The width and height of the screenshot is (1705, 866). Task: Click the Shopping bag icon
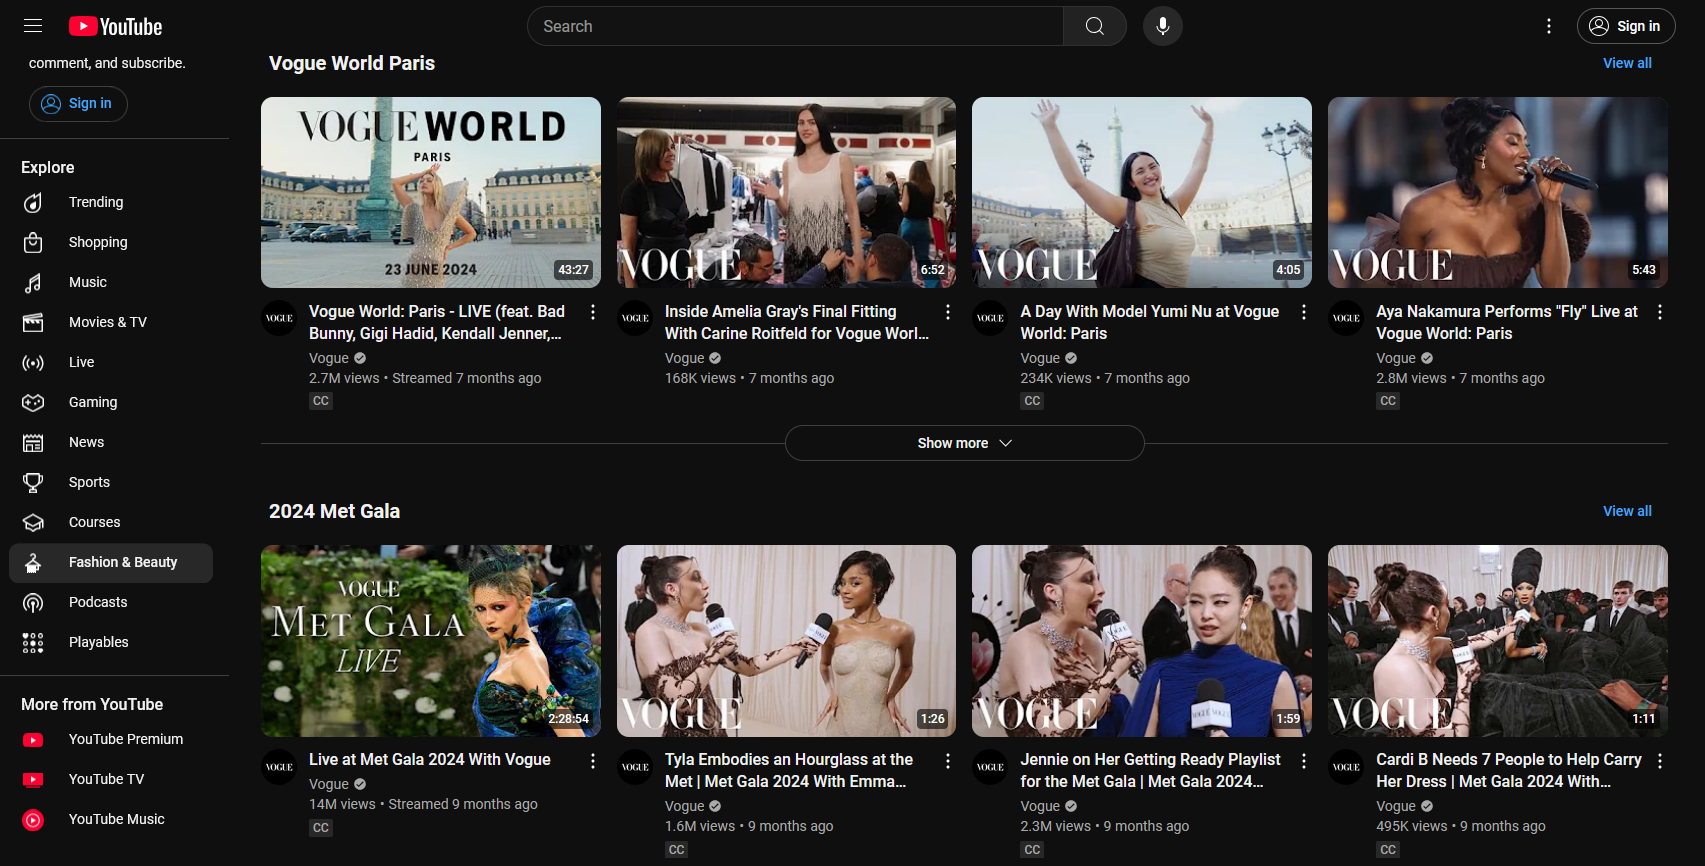(33, 243)
